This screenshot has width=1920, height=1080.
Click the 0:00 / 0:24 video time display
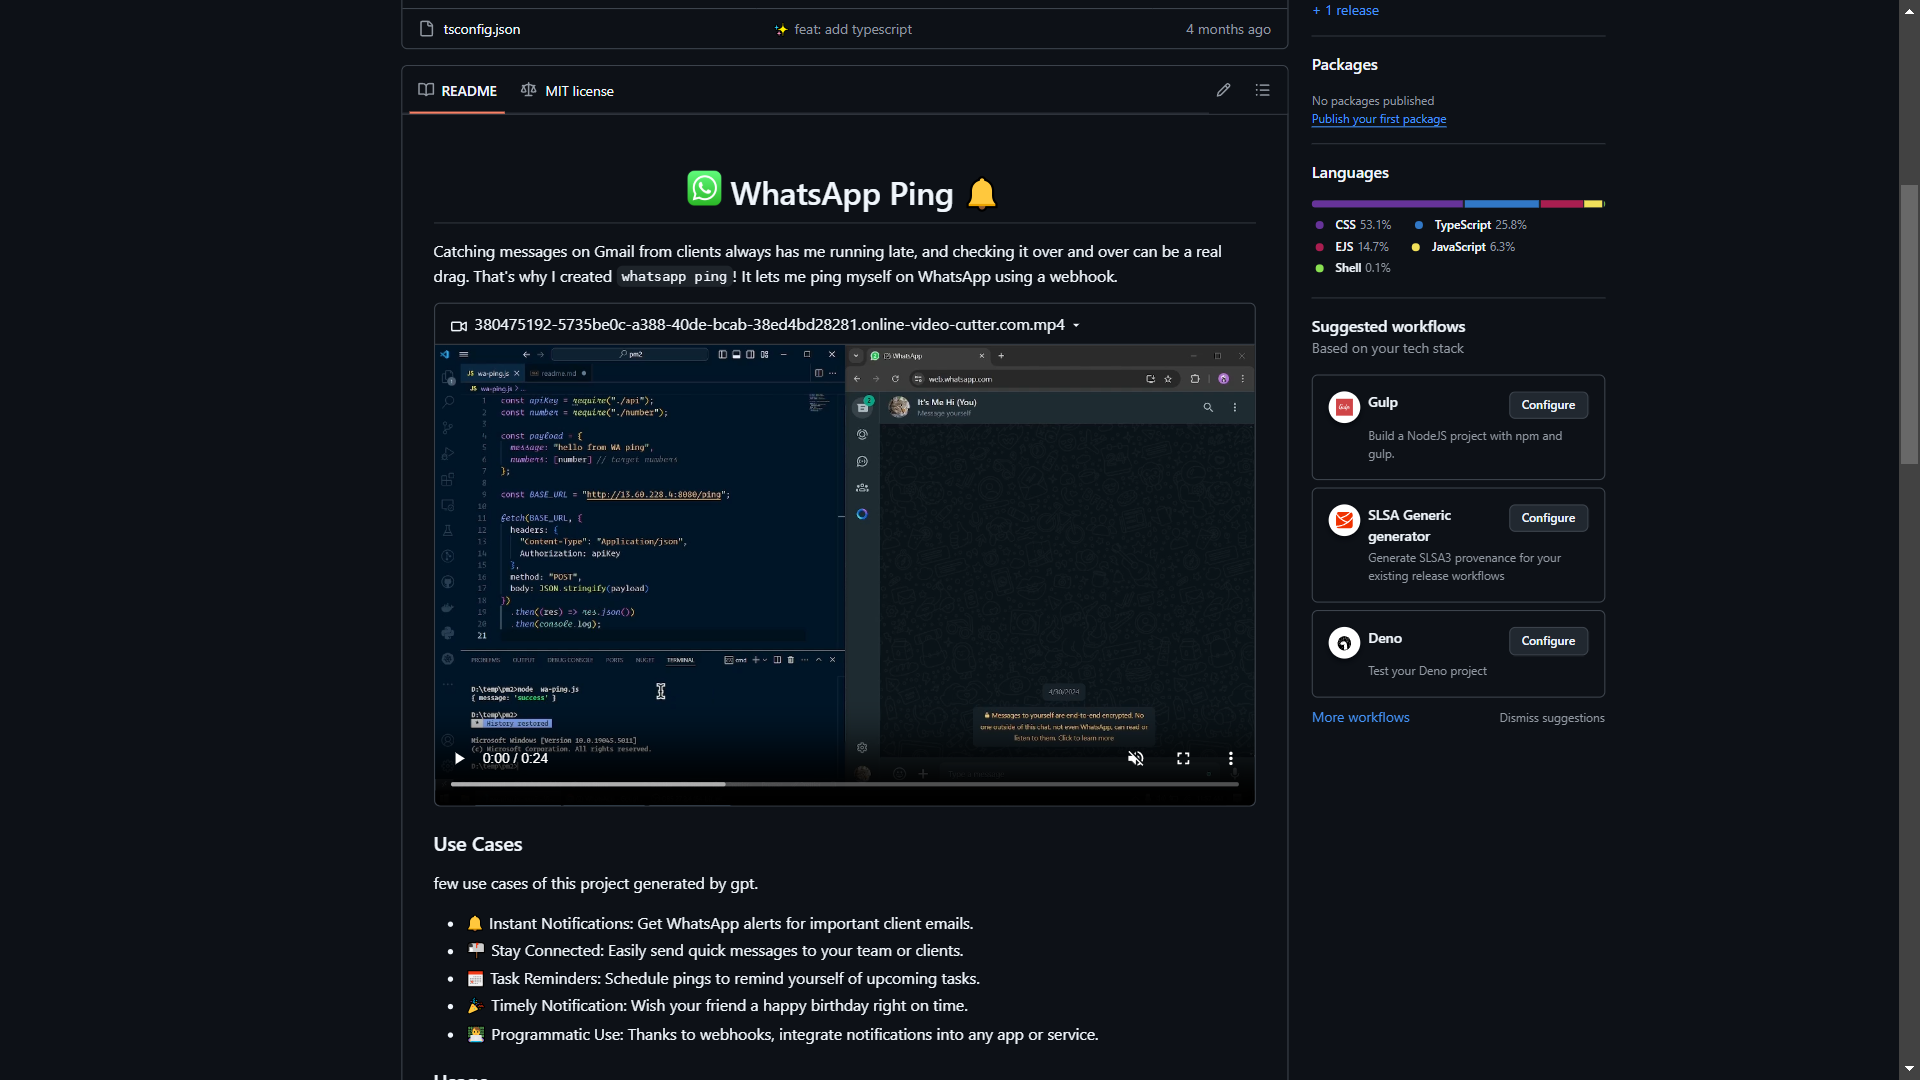point(515,758)
